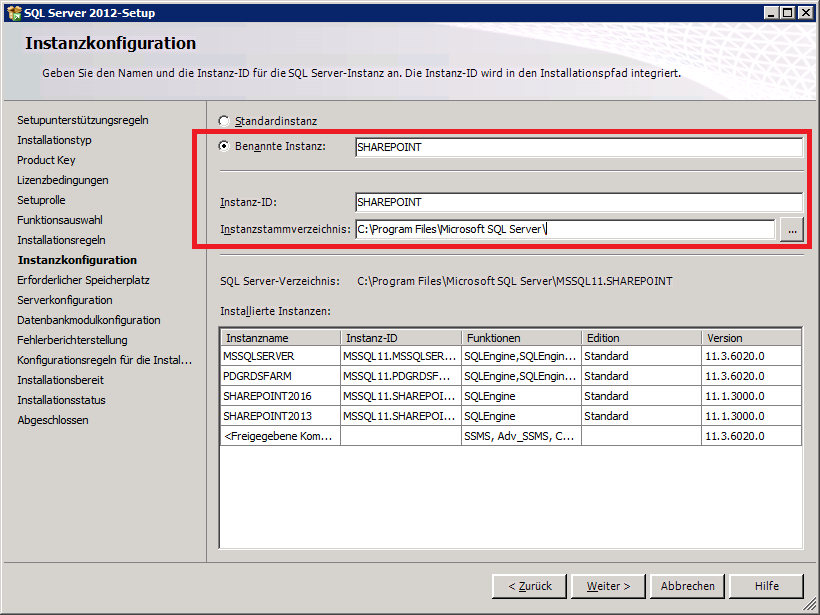Select the Benannte Instanz radio button
This screenshot has height=615, width=820.
224,147
